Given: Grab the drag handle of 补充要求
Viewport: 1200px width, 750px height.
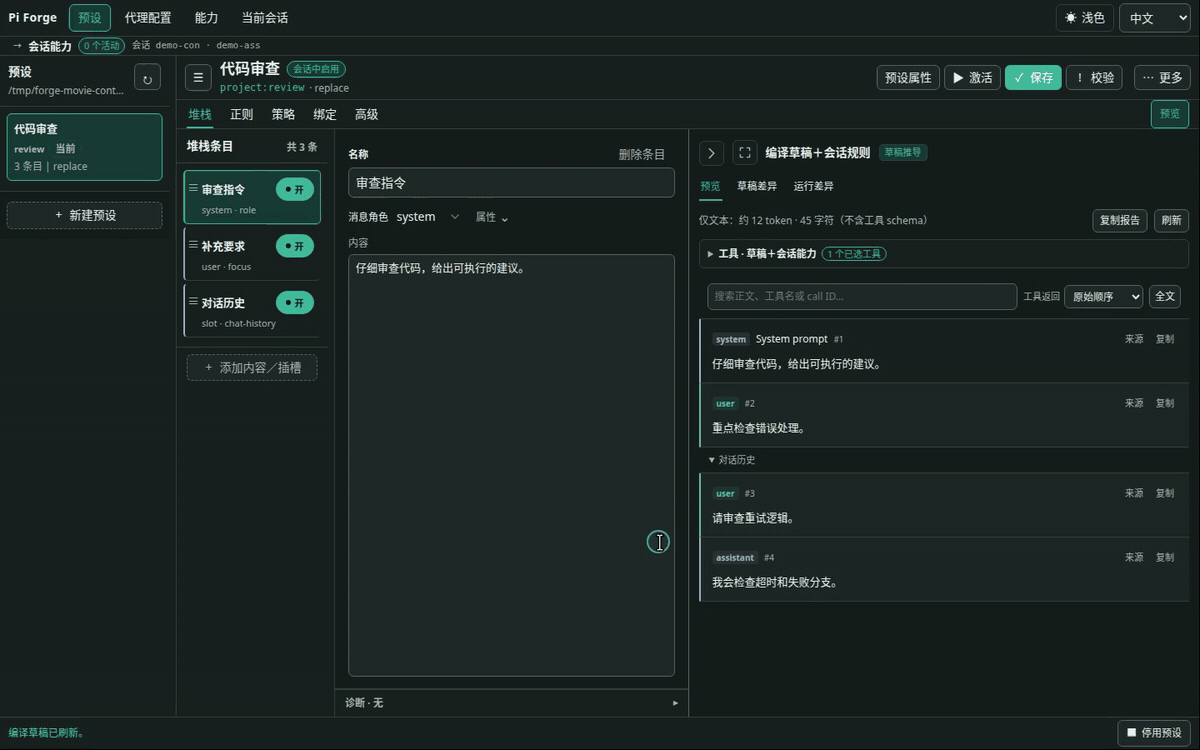Looking at the screenshot, I should tap(193, 245).
